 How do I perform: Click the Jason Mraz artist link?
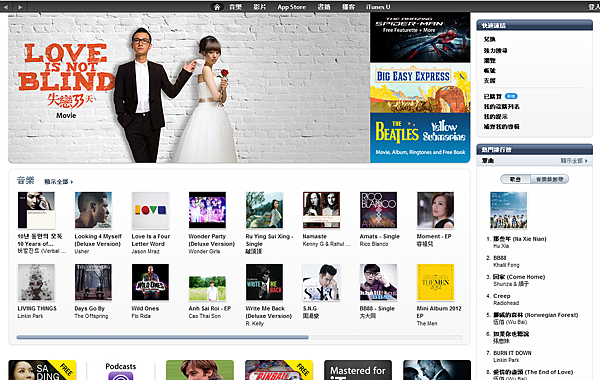coord(145,251)
